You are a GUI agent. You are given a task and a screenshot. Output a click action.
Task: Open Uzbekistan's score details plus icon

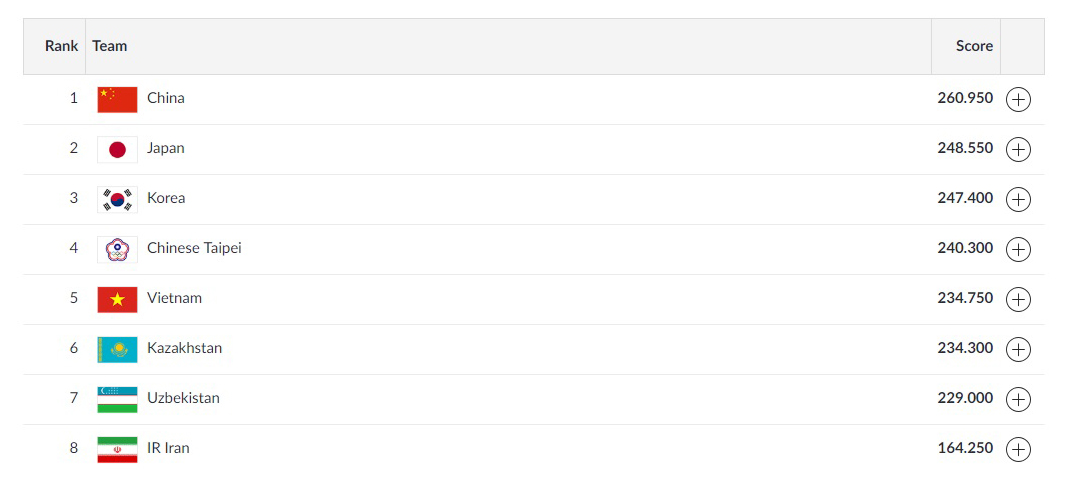(x=1018, y=399)
